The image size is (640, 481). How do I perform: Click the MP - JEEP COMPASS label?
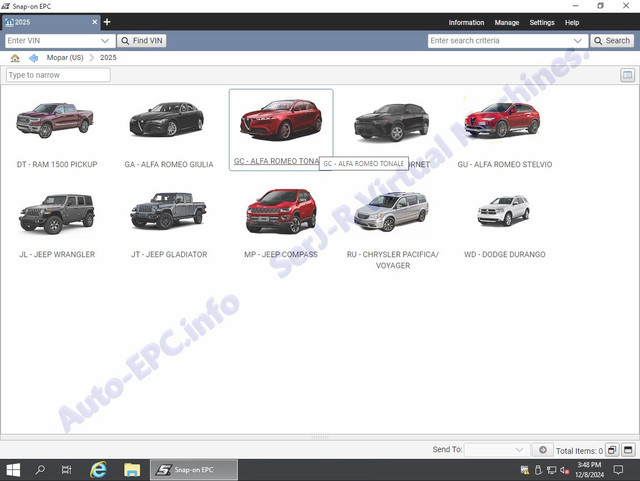281,254
